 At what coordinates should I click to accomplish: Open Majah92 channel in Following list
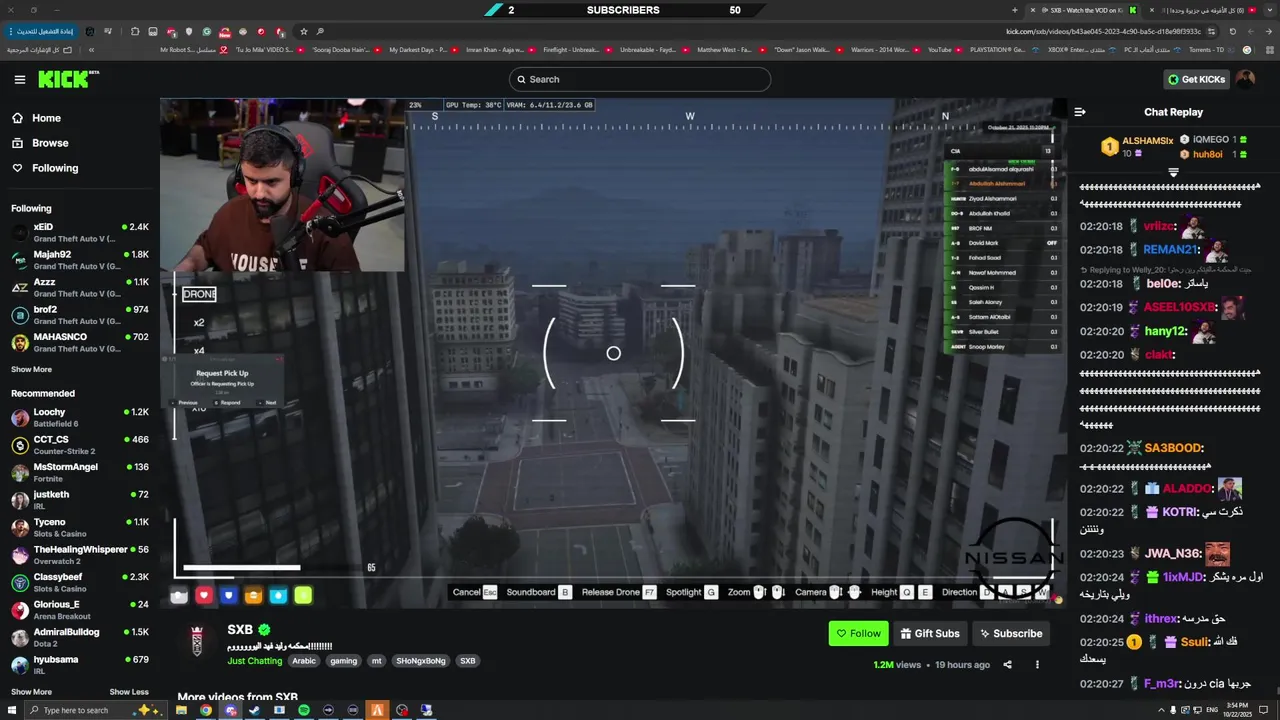(x=80, y=260)
